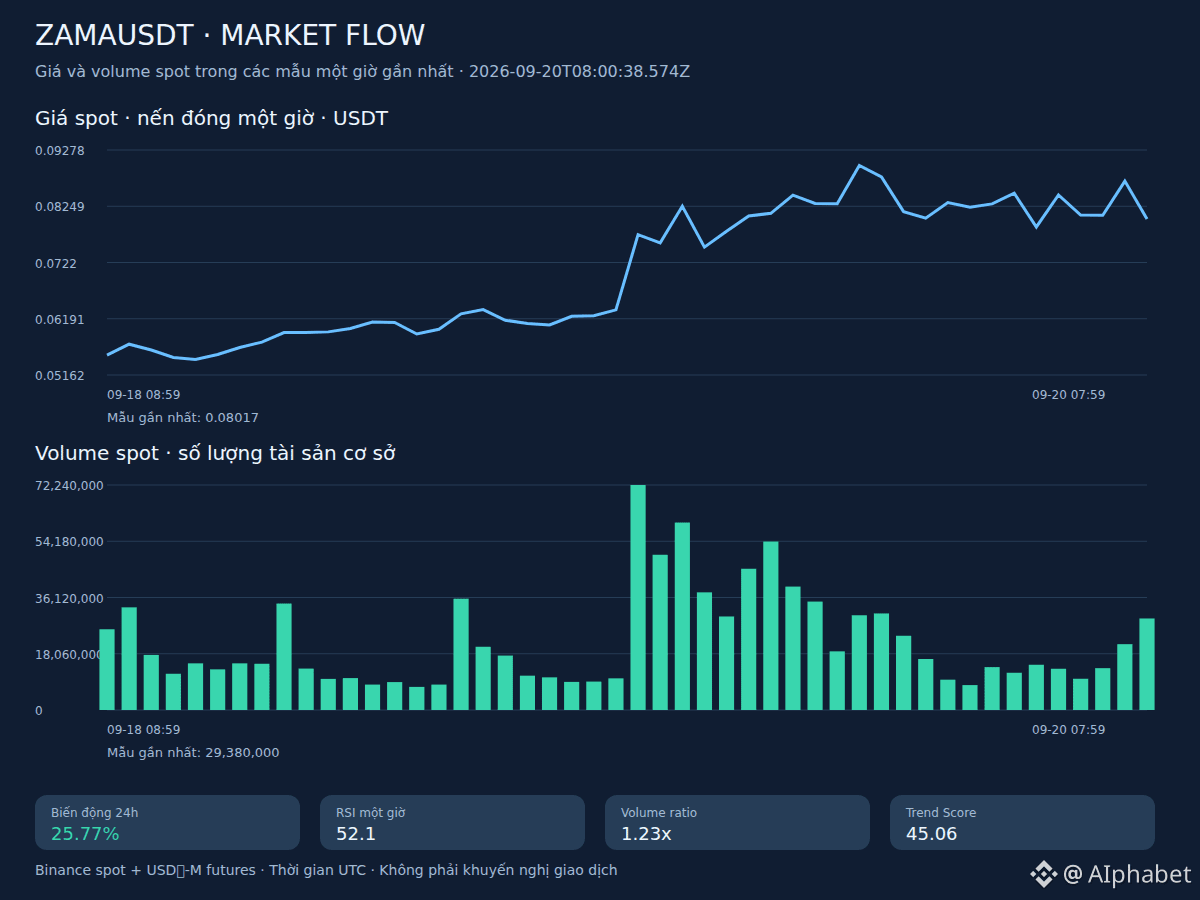Click the Binance logo icon in watermark

(x=1044, y=874)
